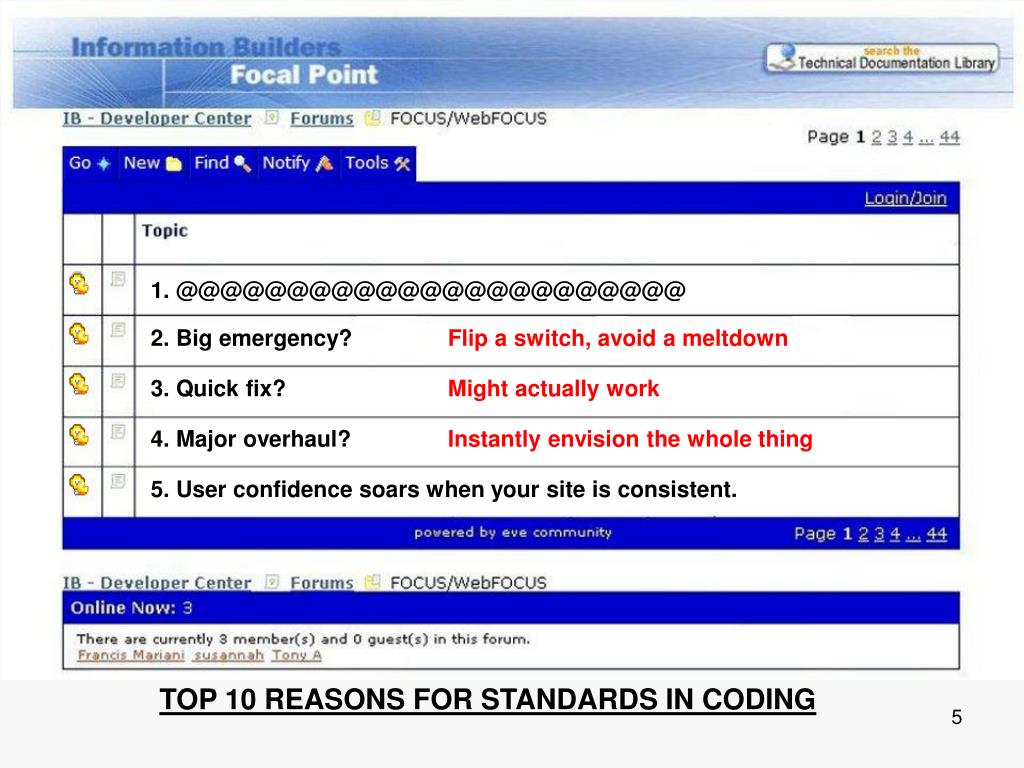
Task: Click the status icon for Big emergency topic
Action: [80, 334]
